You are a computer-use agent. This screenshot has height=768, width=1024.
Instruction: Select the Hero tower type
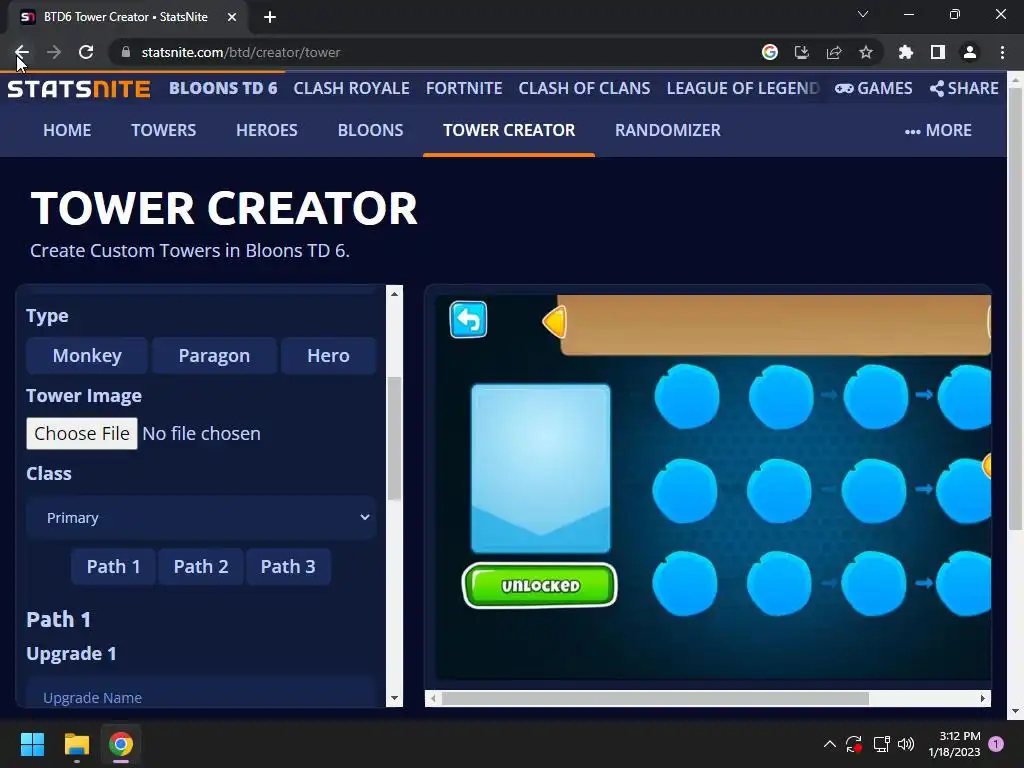328,355
